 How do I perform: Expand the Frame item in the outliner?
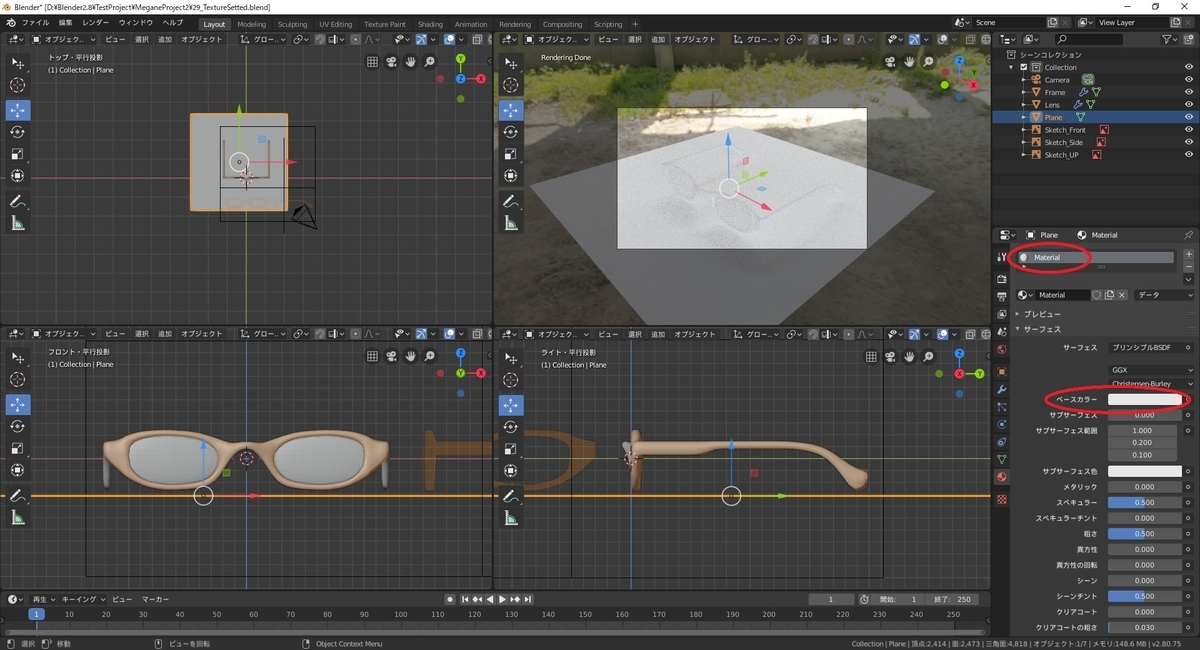coord(1024,92)
